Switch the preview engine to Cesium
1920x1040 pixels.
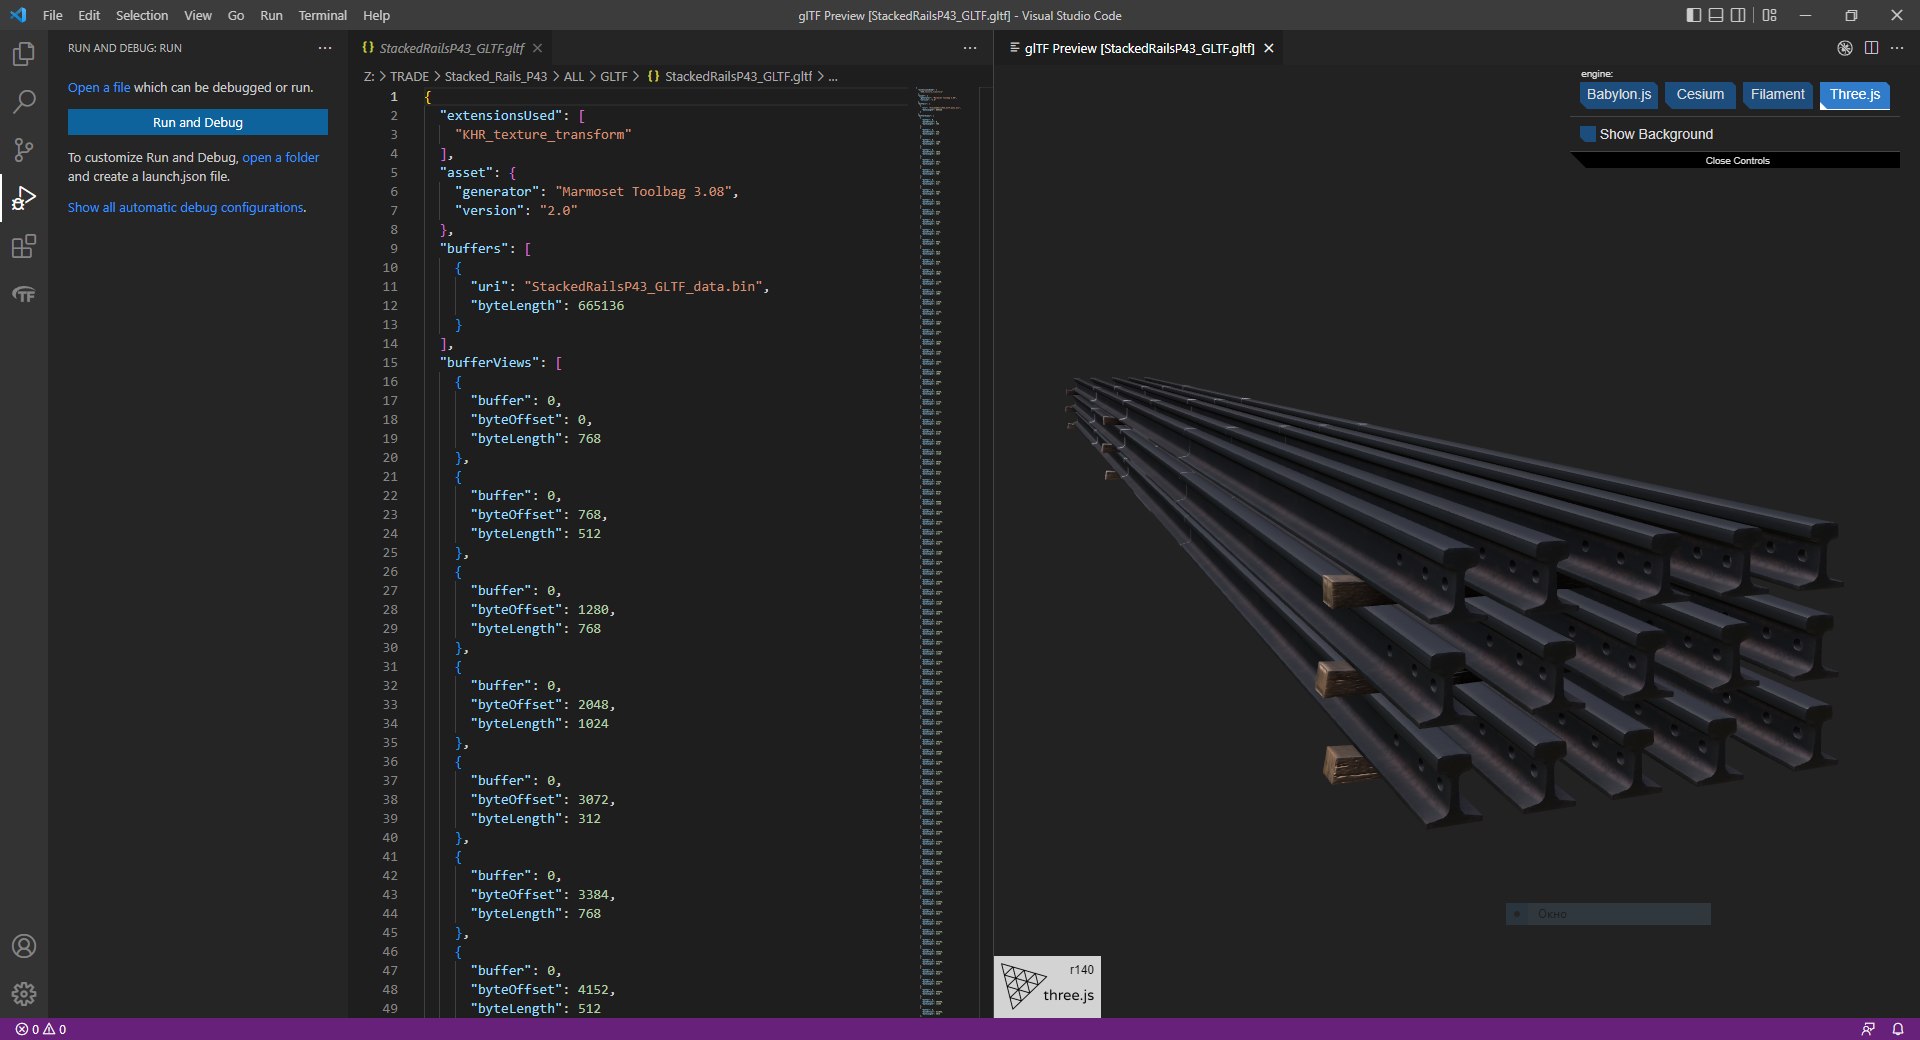[1700, 94]
